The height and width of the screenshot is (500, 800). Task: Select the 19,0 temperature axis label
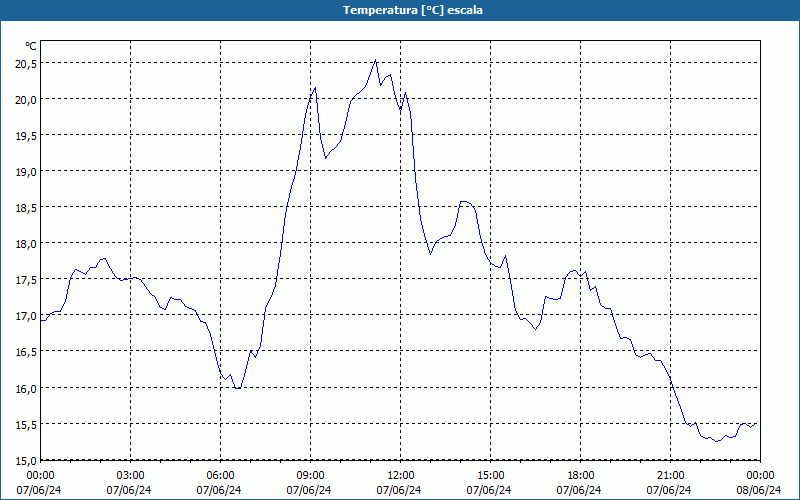(26, 171)
